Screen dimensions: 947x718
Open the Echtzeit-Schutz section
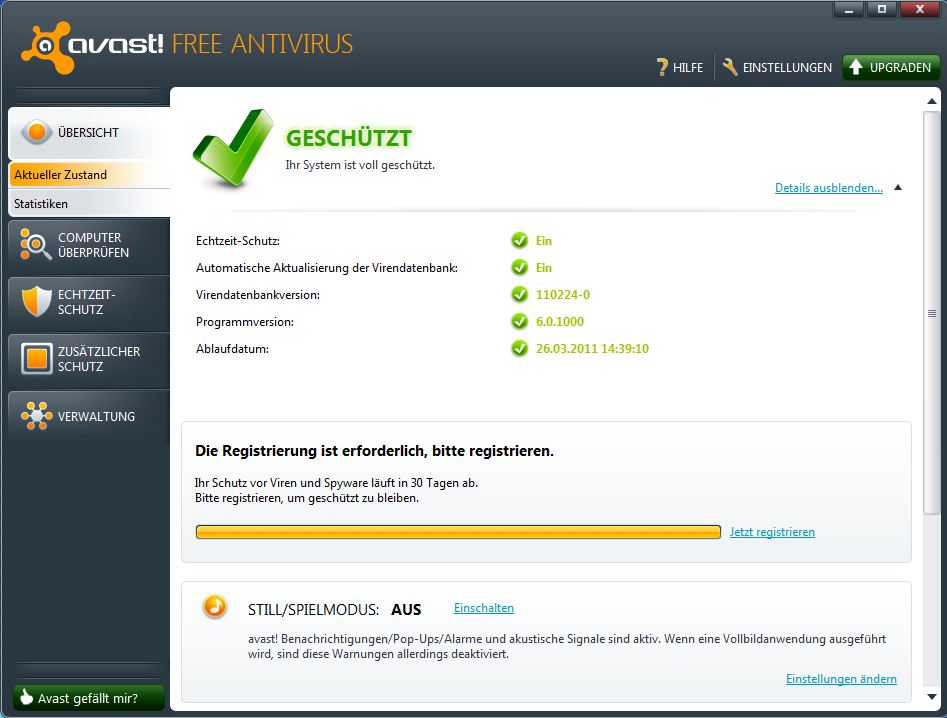[89, 302]
